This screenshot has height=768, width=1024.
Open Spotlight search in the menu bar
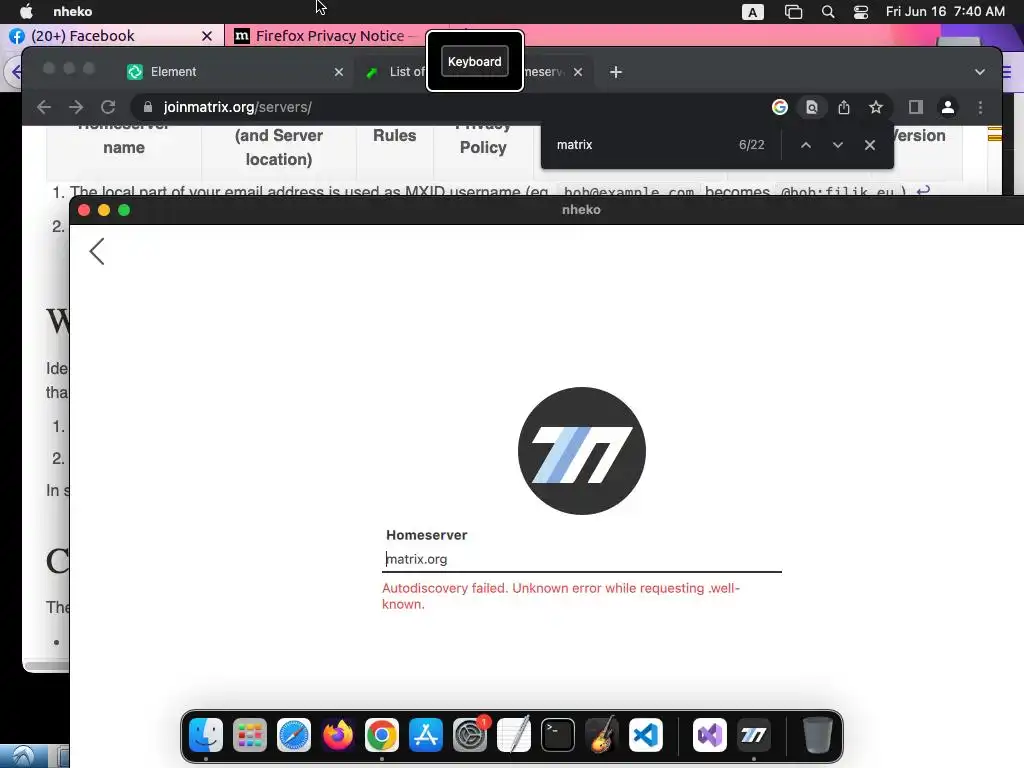coord(827,12)
